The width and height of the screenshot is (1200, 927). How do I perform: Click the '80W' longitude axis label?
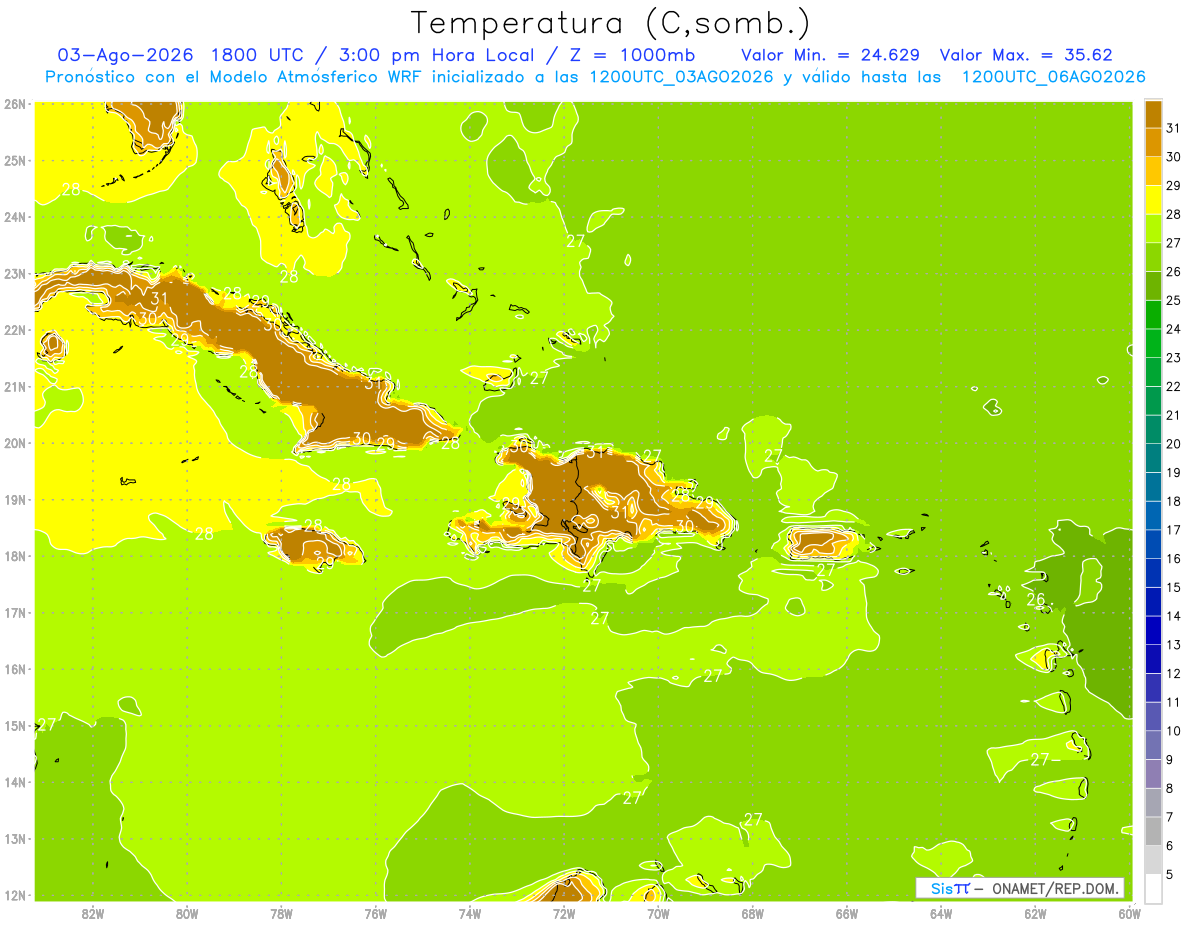pyautogui.click(x=187, y=913)
